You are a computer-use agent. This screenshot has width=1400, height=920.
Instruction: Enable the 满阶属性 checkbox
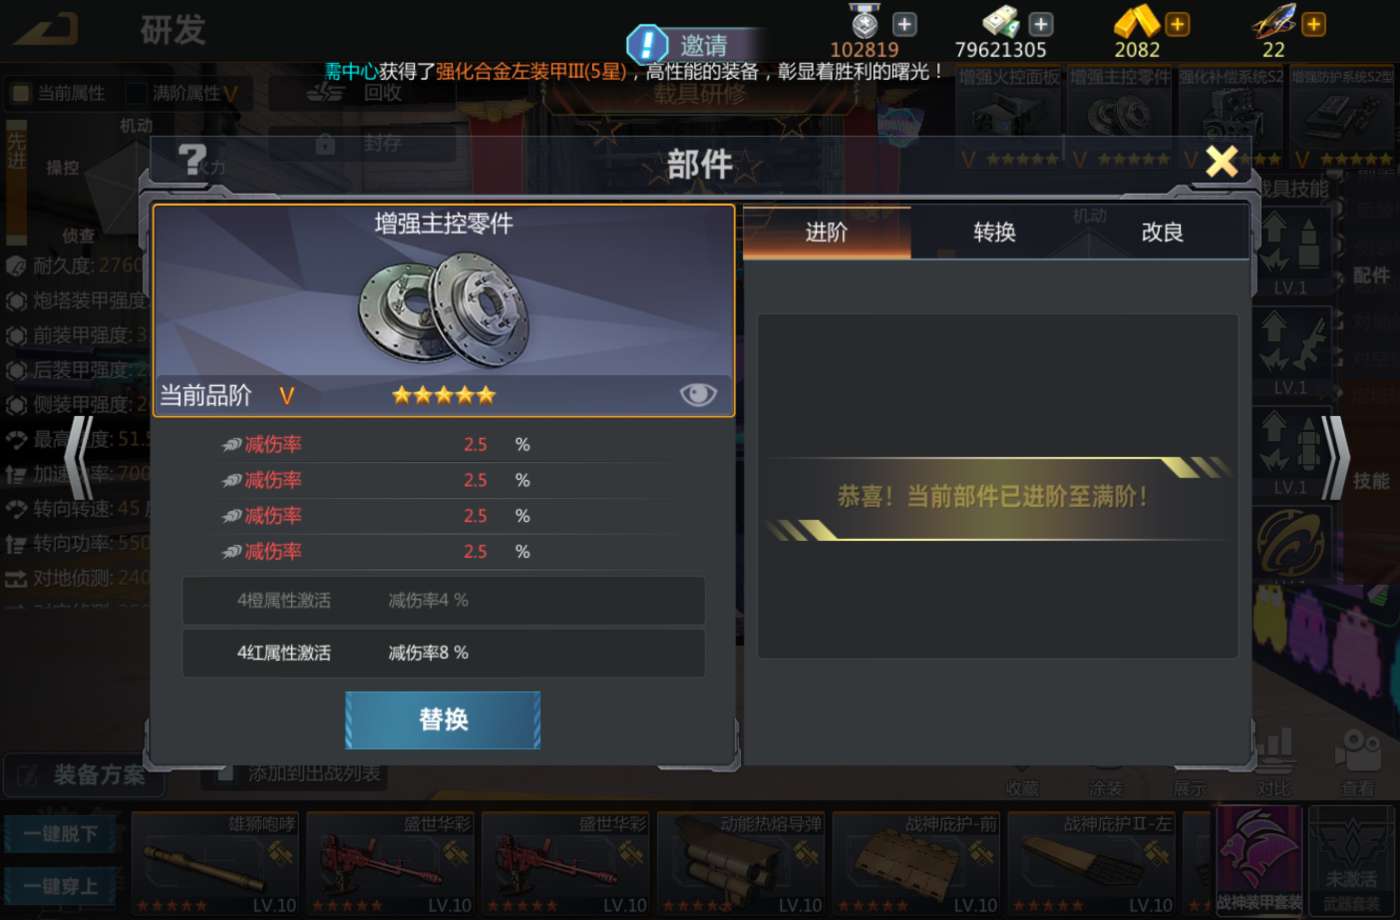coord(136,93)
